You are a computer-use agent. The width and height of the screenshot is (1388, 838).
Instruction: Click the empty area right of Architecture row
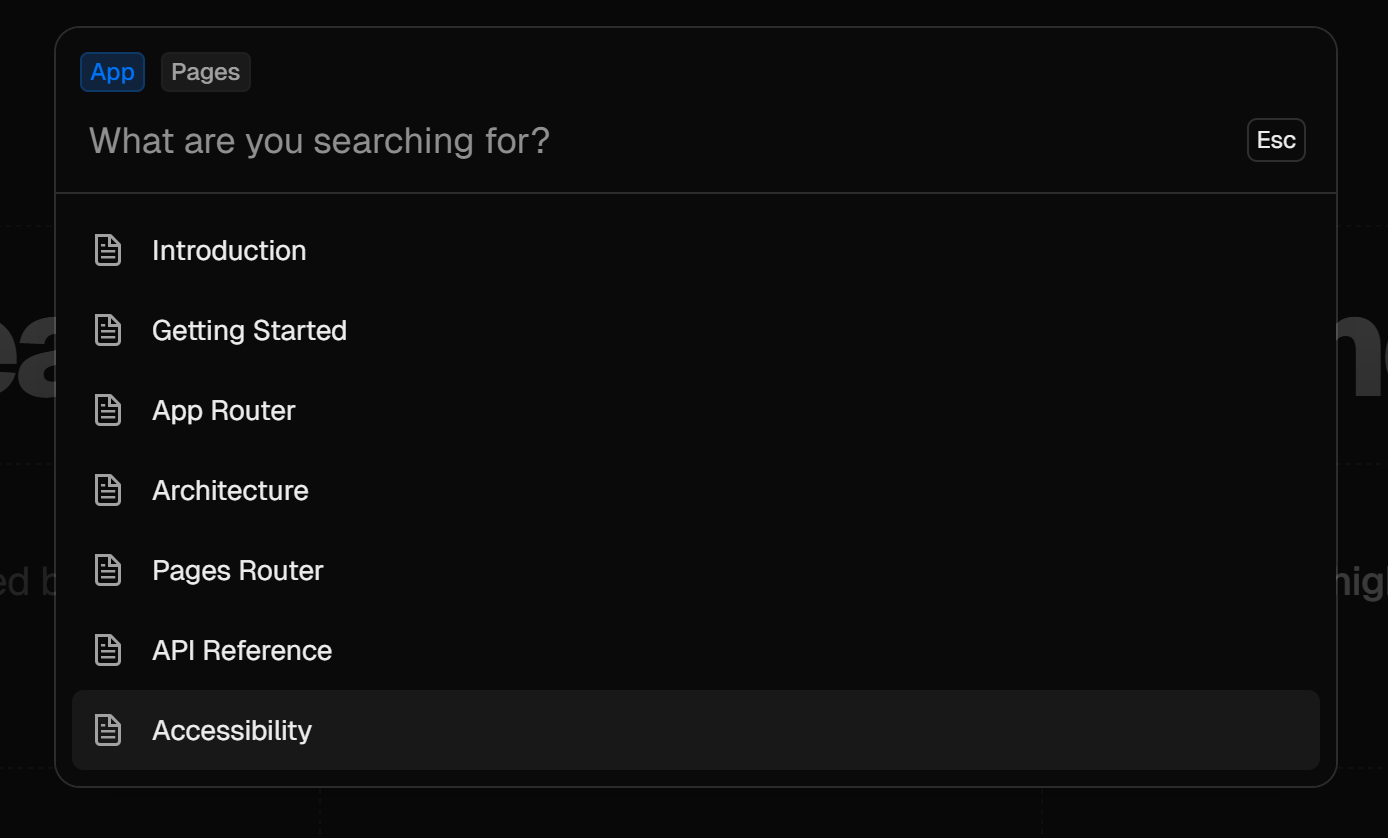[x=800, y=490]
